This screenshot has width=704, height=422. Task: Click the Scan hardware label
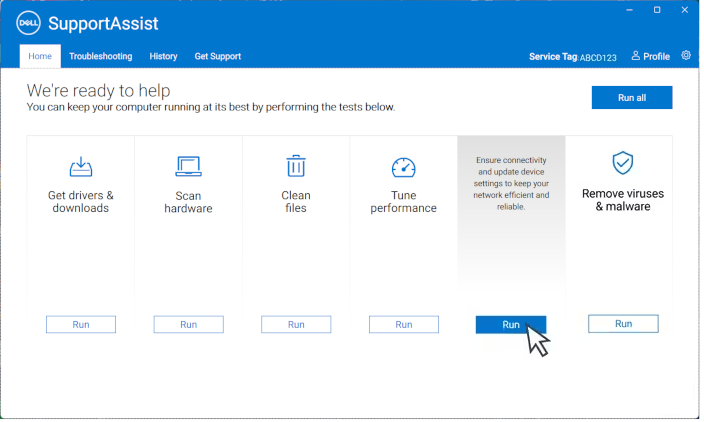[x=188, y=202]
